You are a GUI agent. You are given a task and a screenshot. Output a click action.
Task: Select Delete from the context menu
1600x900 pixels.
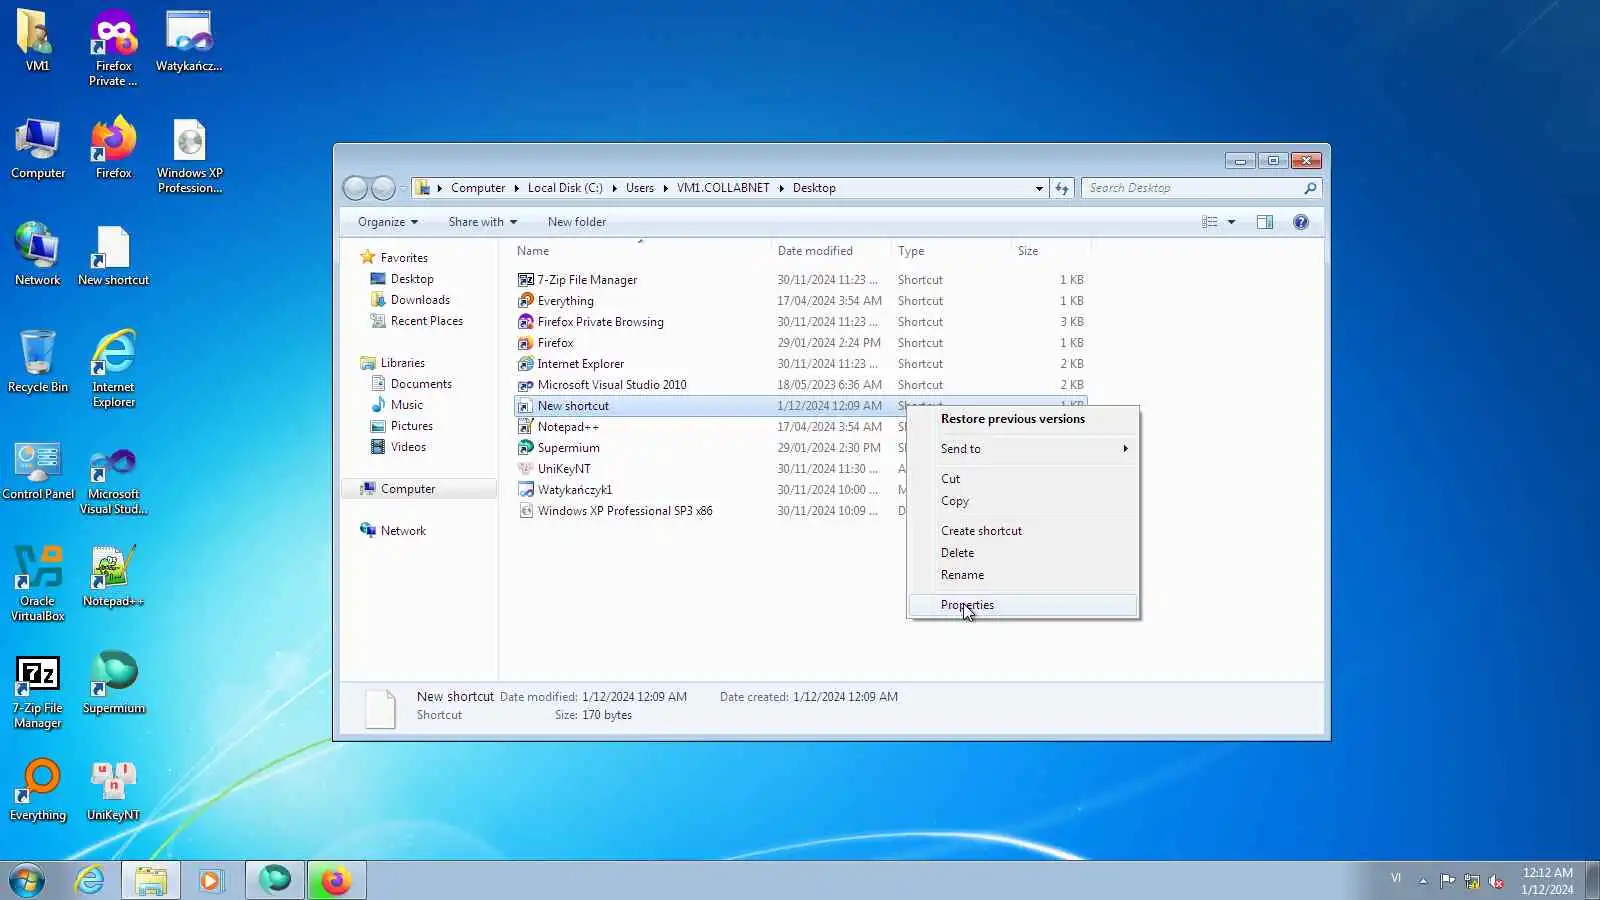(x=1023, y=553)
